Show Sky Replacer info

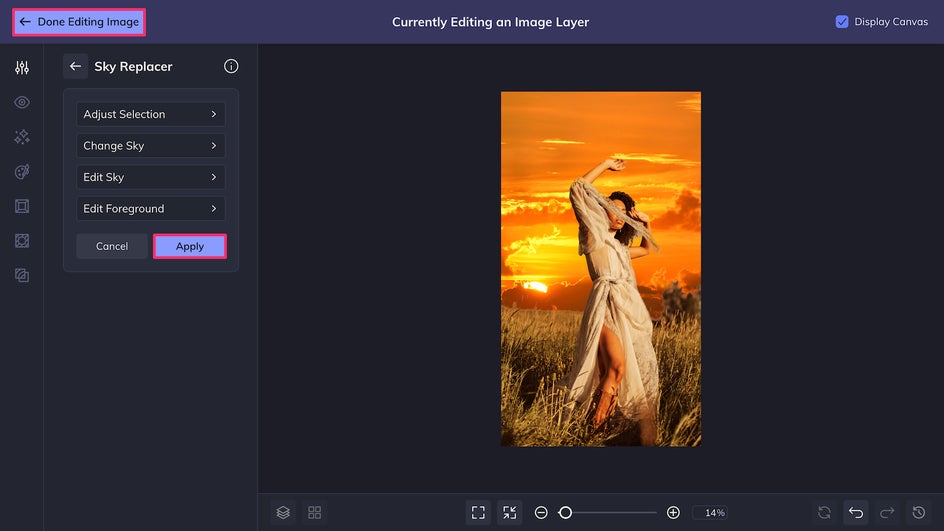click(231, 66)
